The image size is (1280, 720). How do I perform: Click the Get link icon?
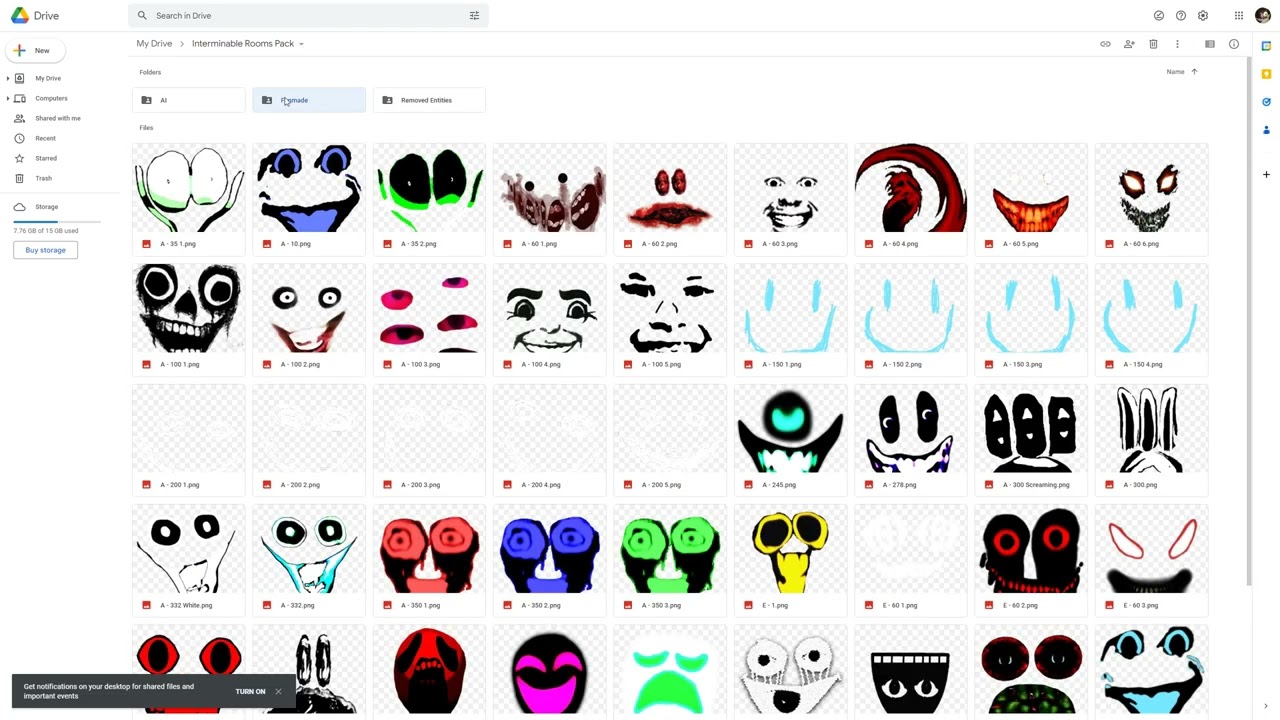click(x=1105, y=44)
